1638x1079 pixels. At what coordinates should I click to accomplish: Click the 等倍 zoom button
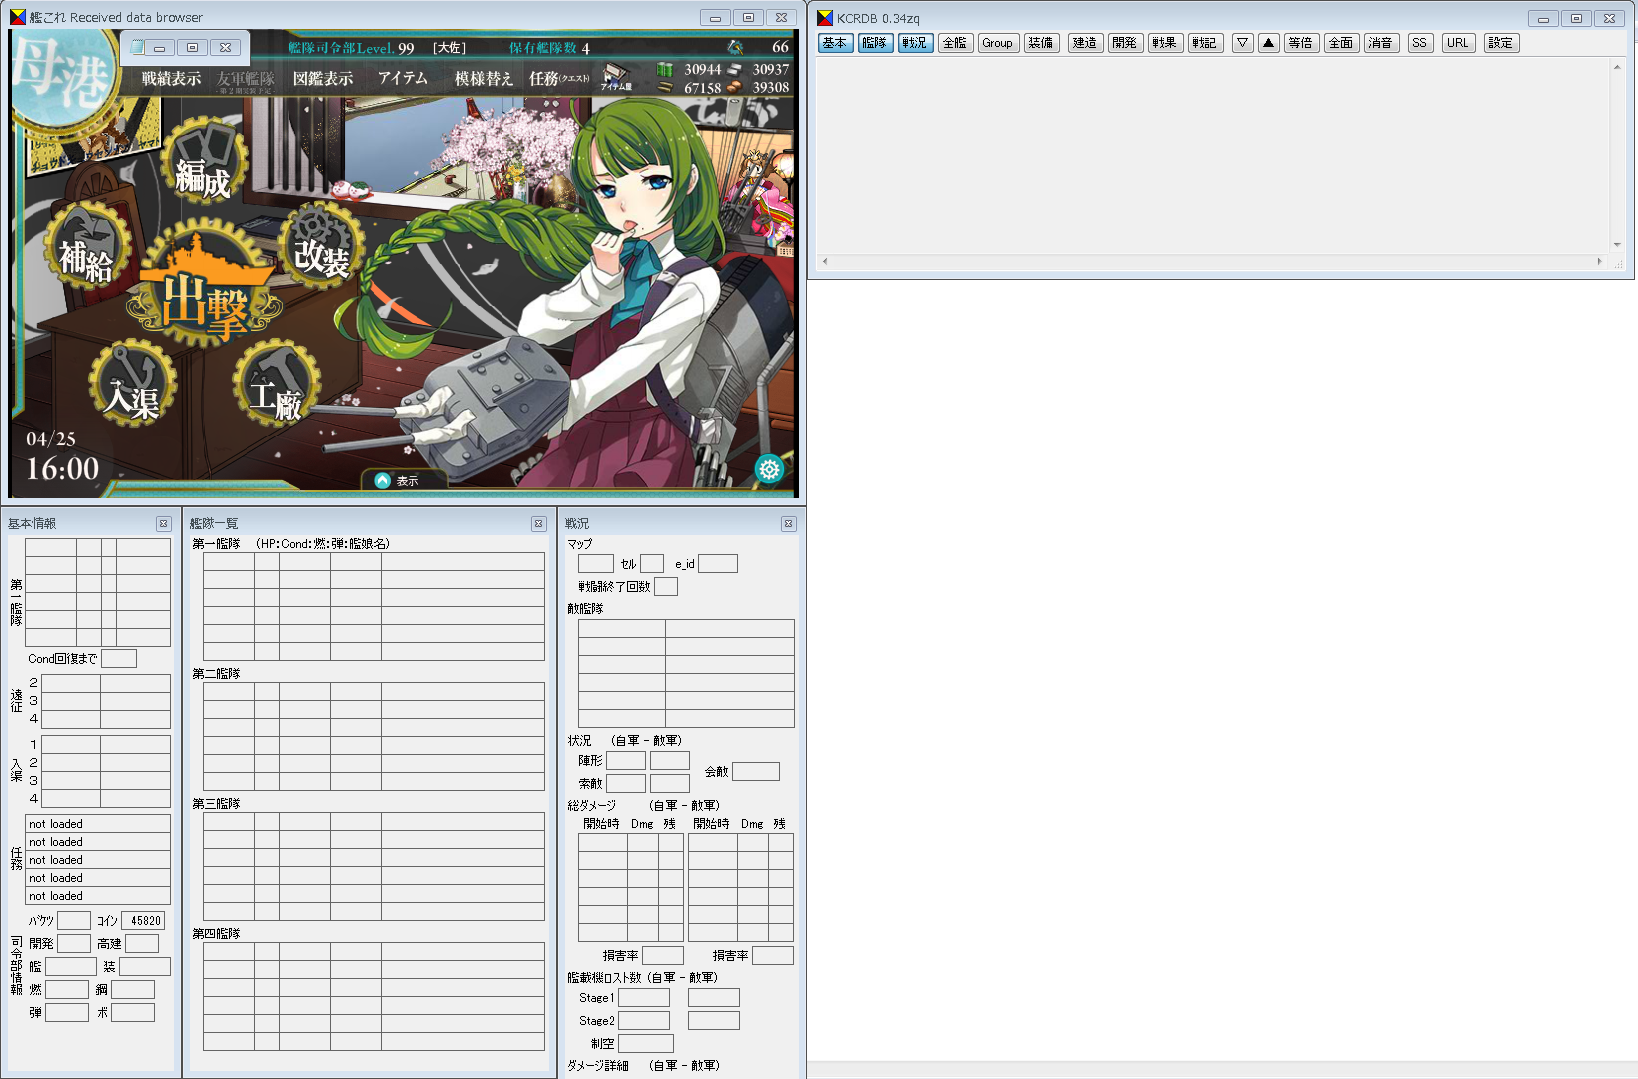pyautogui.click(x=1301, y=43)
